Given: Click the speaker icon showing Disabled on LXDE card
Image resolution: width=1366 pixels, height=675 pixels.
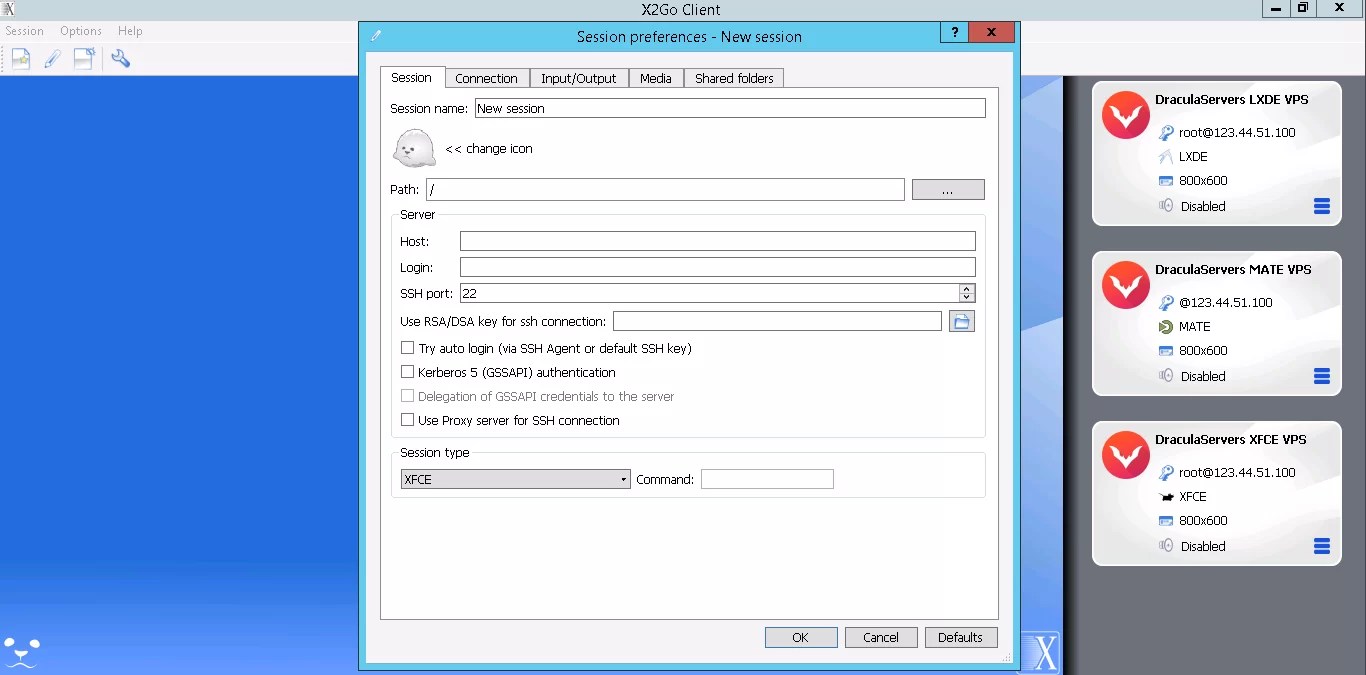Looking at the screenshot, I should click(1165, 206).
